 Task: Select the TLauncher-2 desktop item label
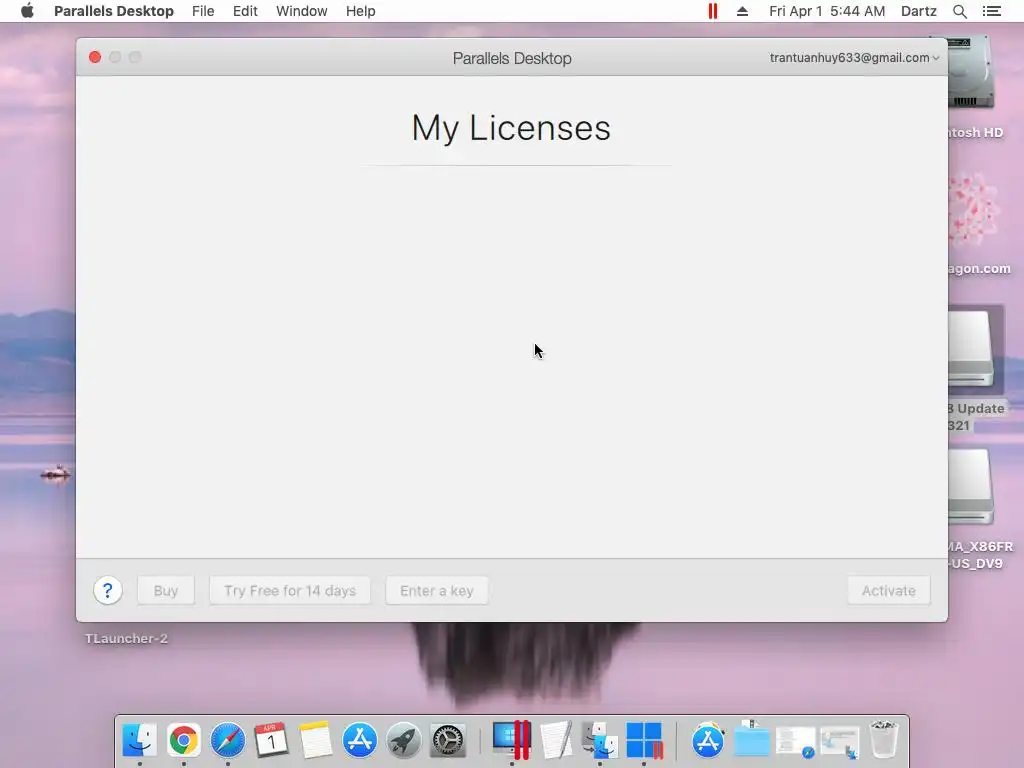(x=126, y=639)
